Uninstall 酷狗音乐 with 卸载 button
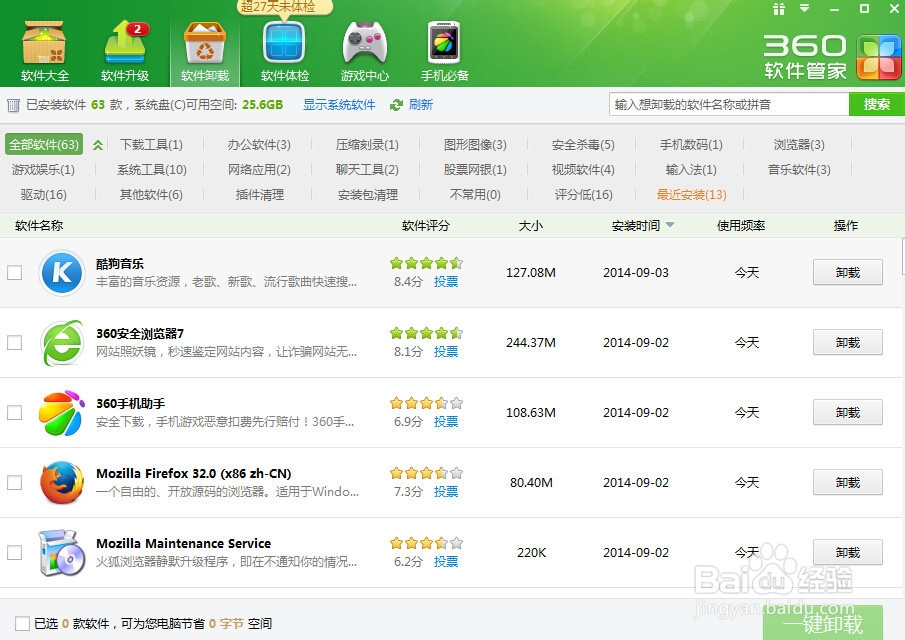 click(x=848, y=272)
